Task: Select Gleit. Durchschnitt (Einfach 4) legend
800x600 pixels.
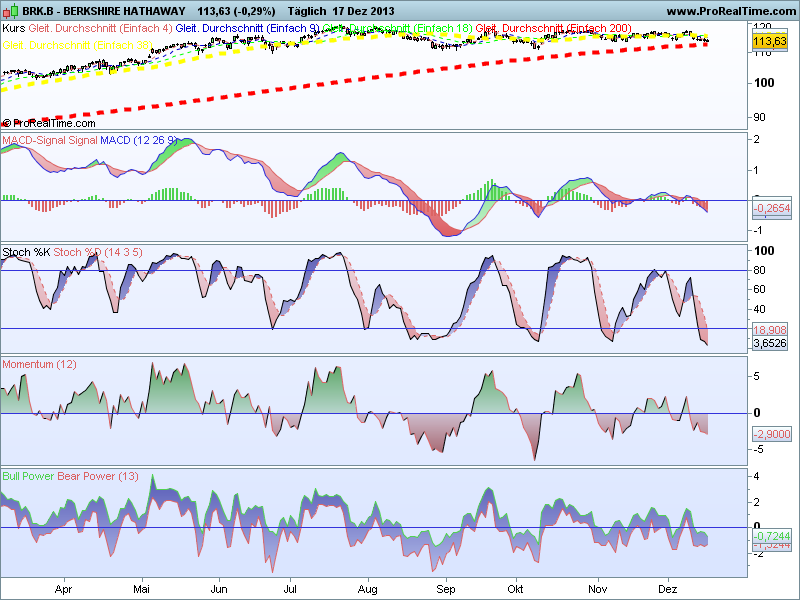Action: pyautogui.click(x=101, y=28)
